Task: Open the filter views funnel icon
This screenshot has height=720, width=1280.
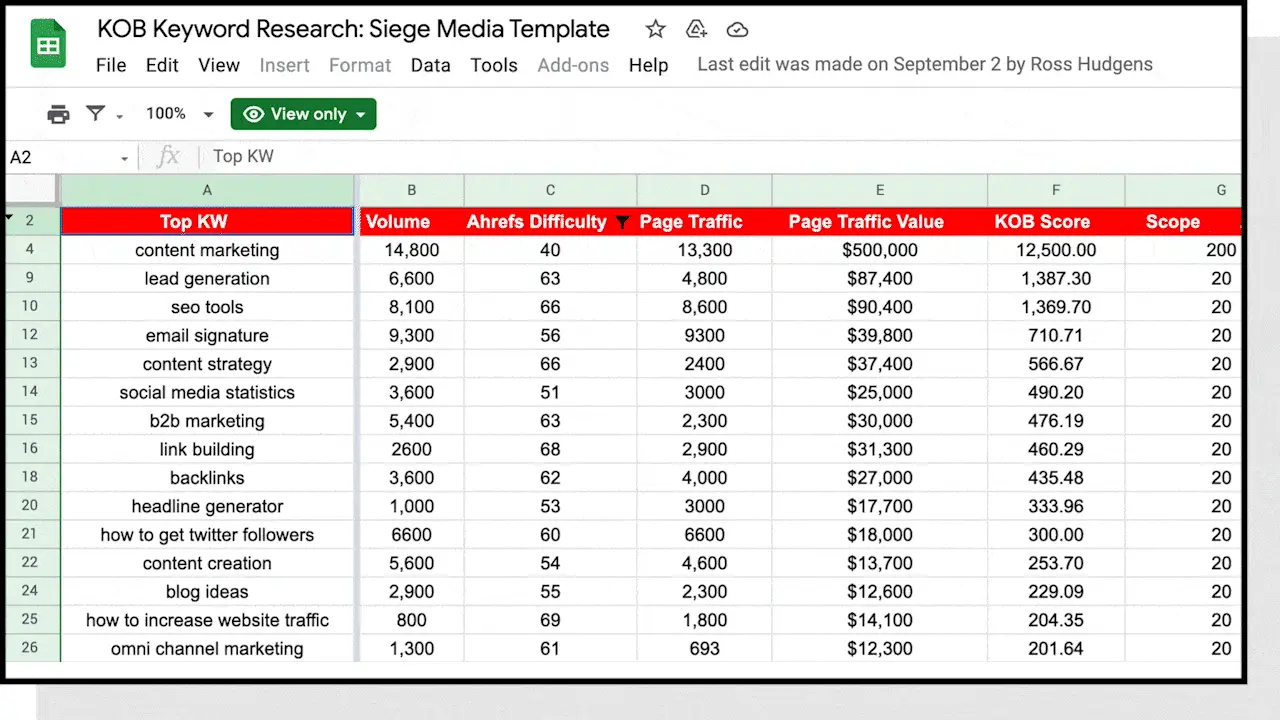Action: pyautogui.click(x=96, y=114)
